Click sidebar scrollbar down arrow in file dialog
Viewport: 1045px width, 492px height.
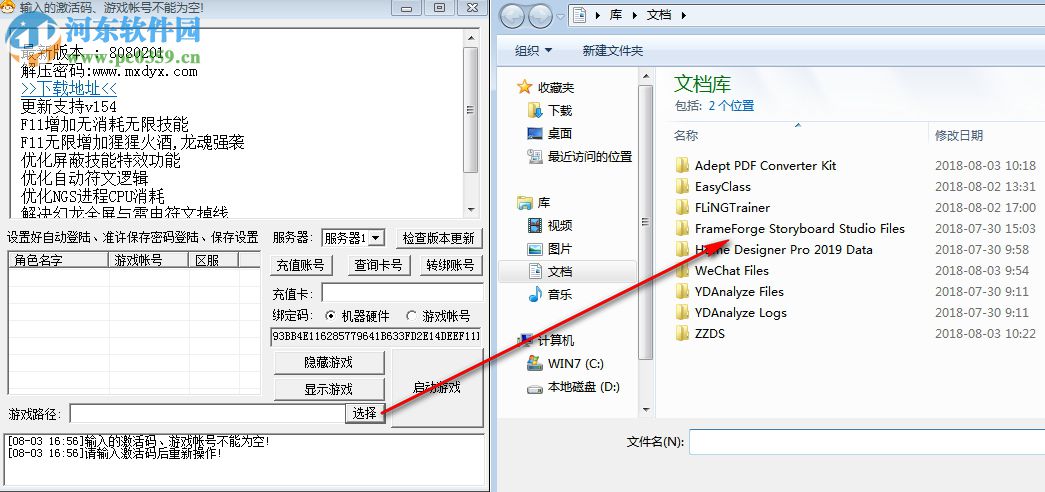(646, 410)
